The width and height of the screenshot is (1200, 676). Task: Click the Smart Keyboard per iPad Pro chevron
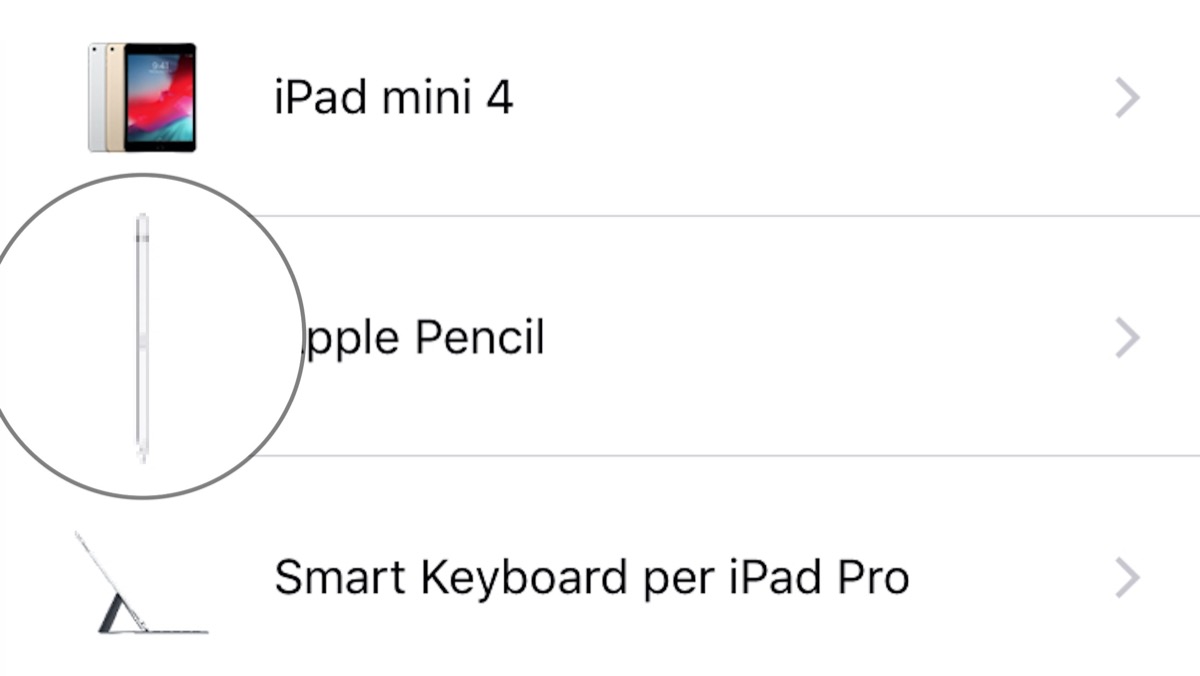tap(1127, 578)
